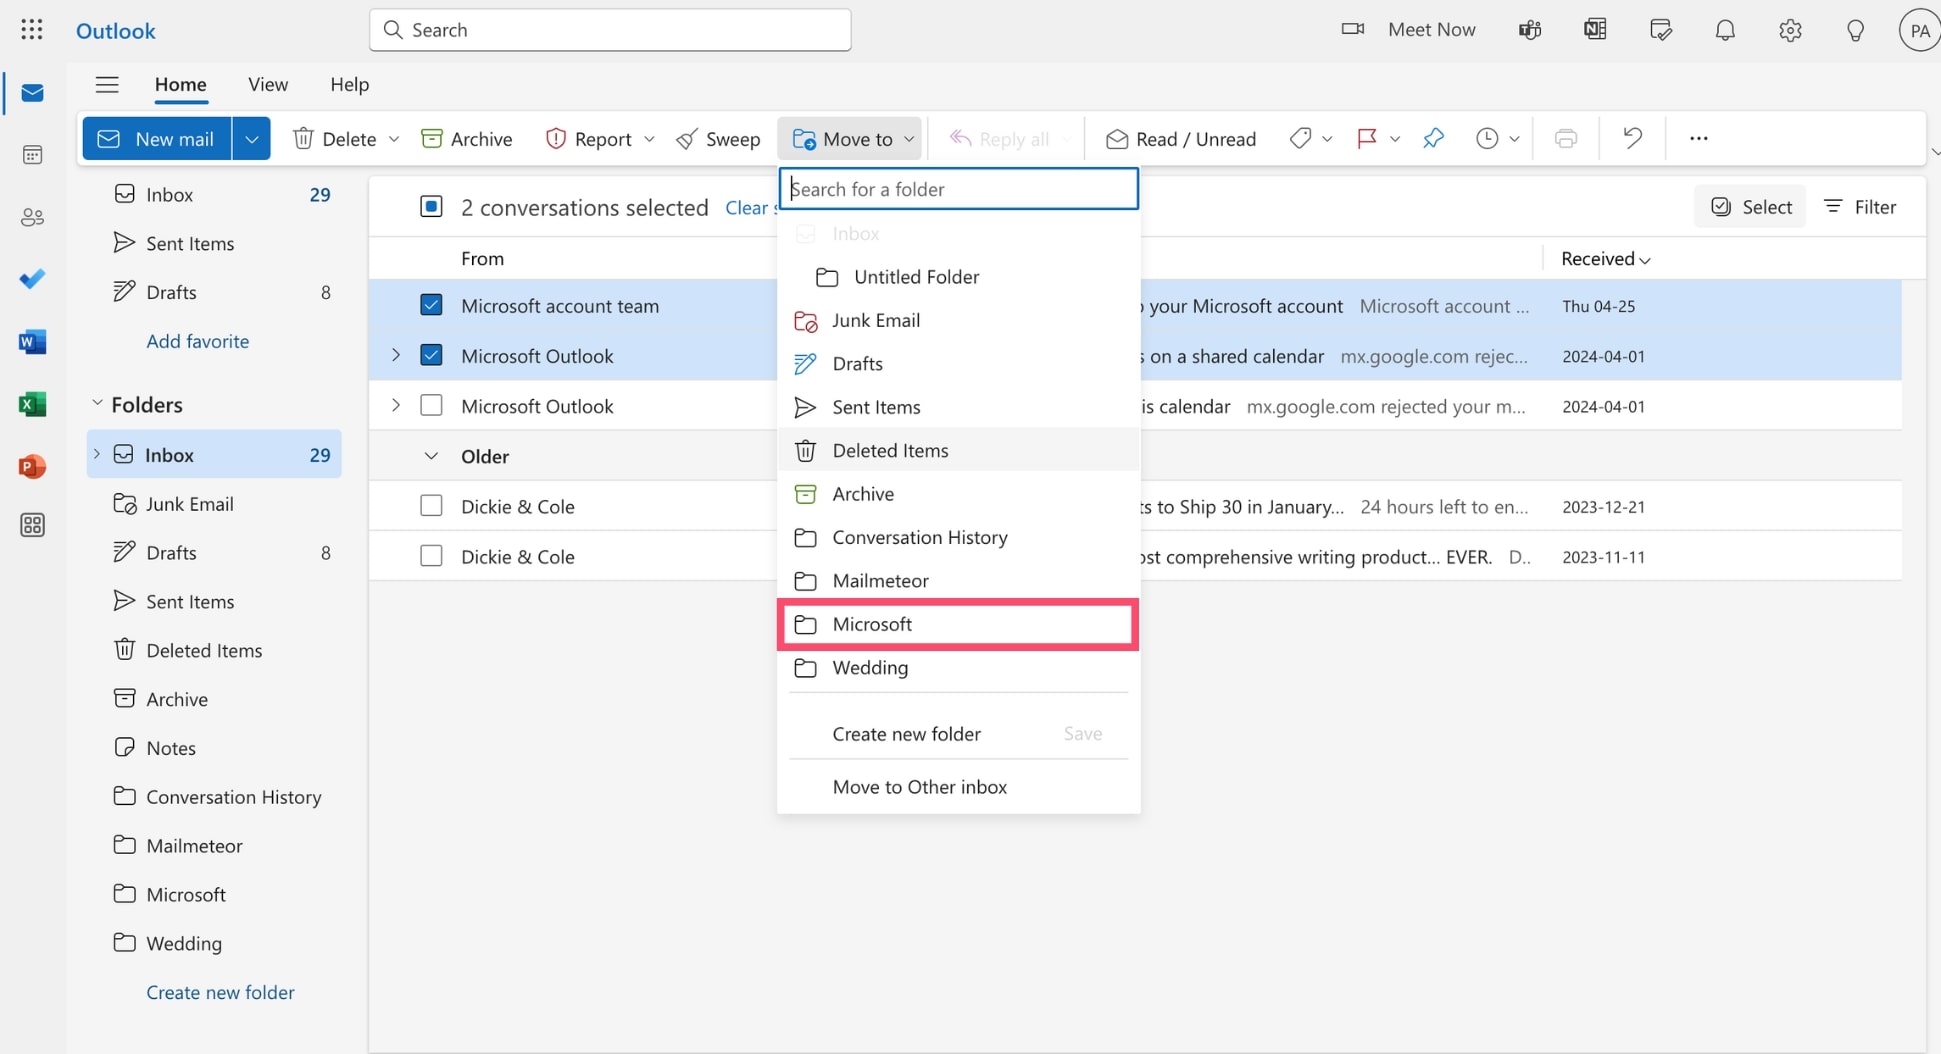
Task: Check the Dickie & Cole 2023-11-11 message
Action: pos(431,556)
